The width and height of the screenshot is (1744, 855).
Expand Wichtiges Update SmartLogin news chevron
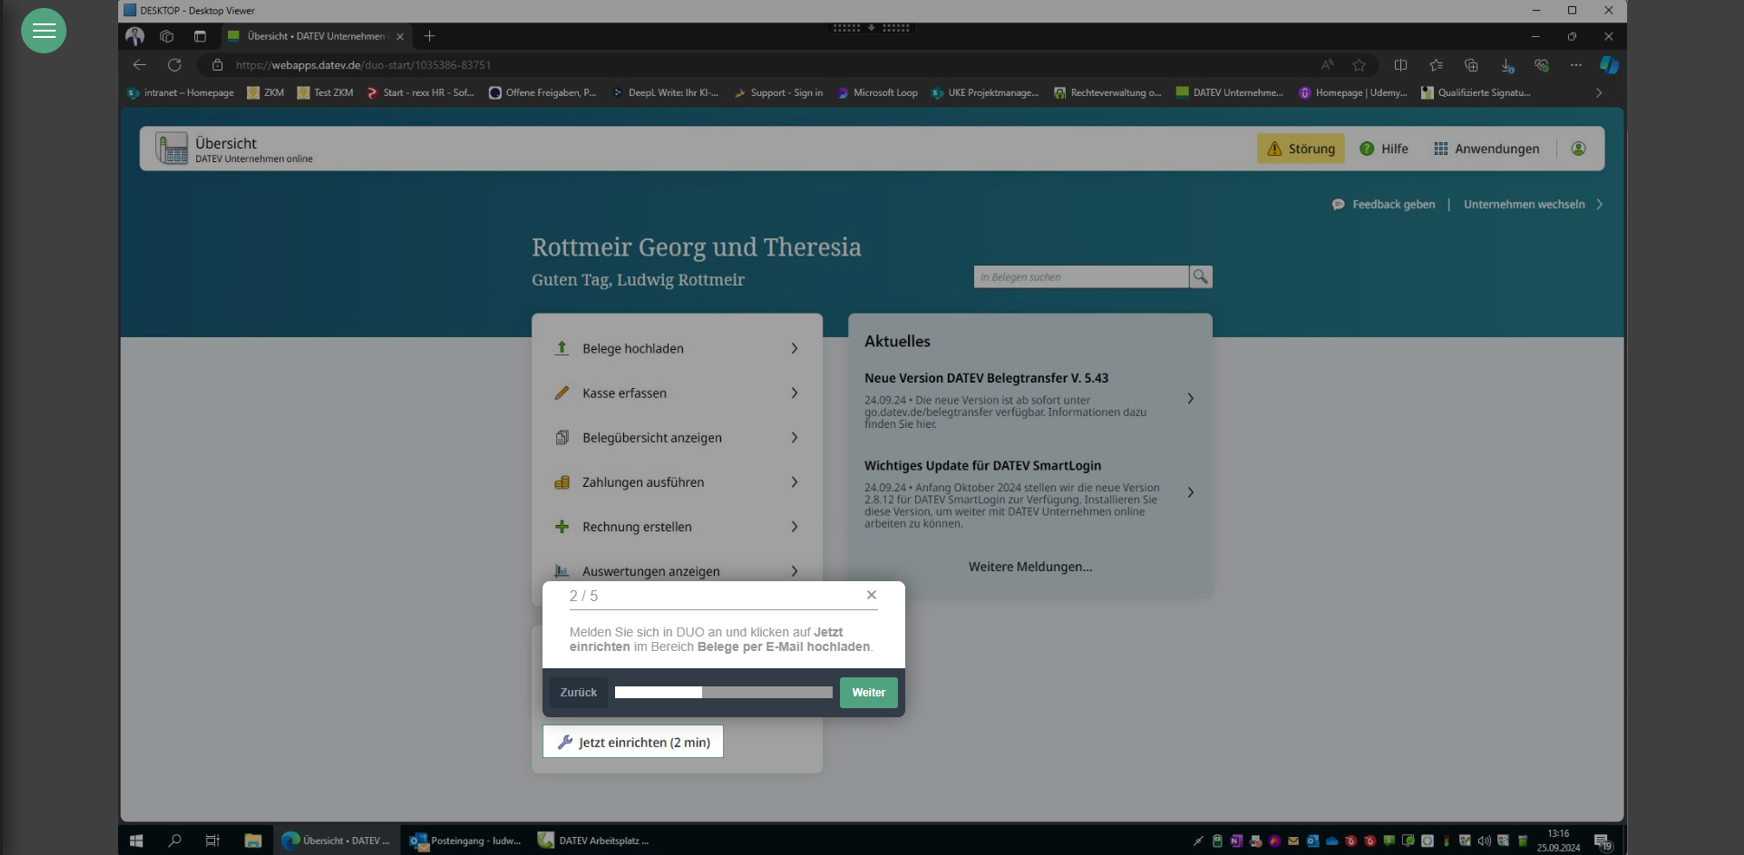[1190, 492]
